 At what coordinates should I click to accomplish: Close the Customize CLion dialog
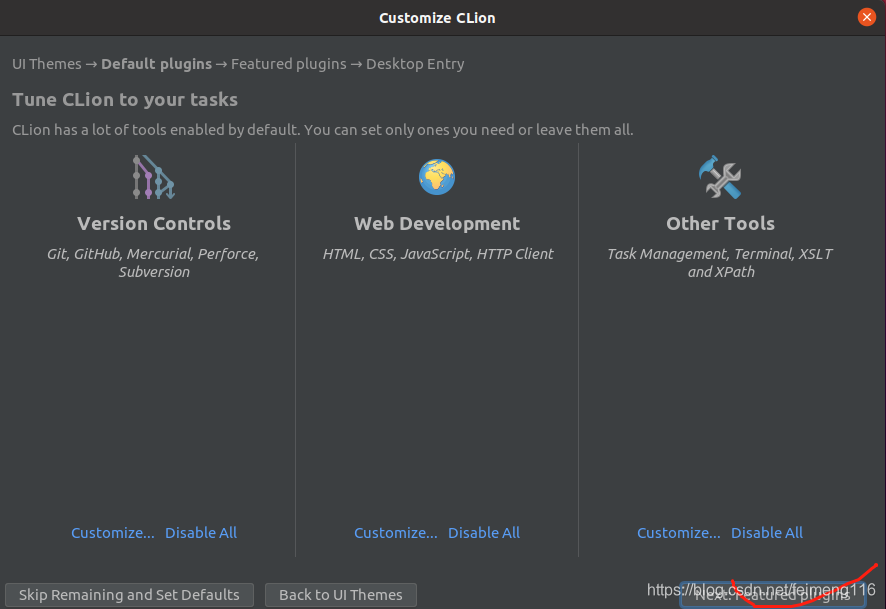(866, 18)
